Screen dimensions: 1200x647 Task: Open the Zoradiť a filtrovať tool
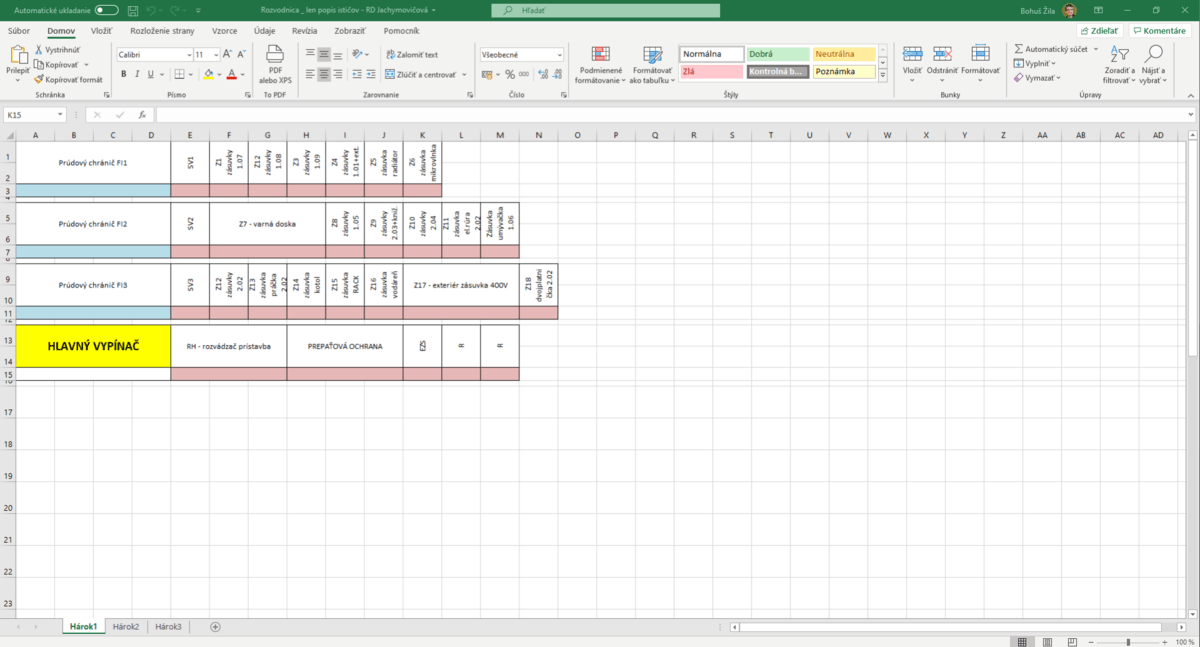coord(1119,63)
